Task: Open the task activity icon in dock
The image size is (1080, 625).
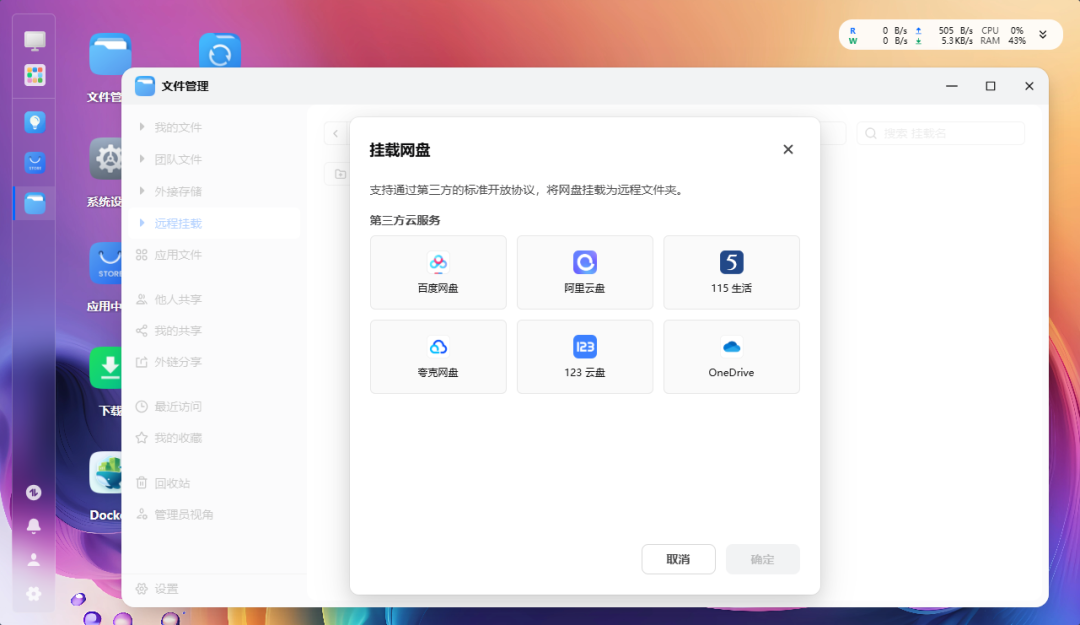Action: tap(34, 492)
